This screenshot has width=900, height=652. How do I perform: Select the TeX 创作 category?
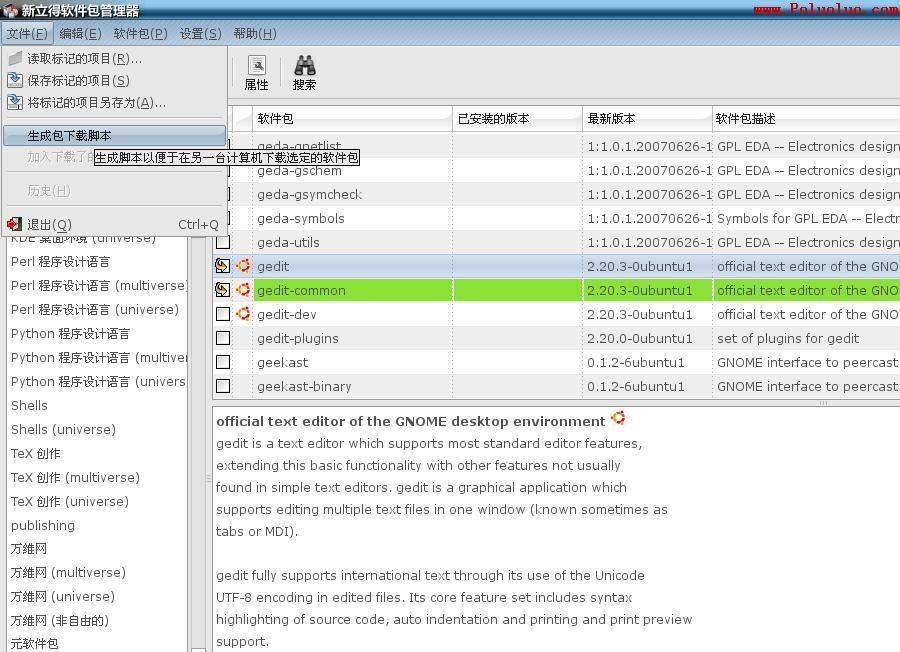point(36,453)
